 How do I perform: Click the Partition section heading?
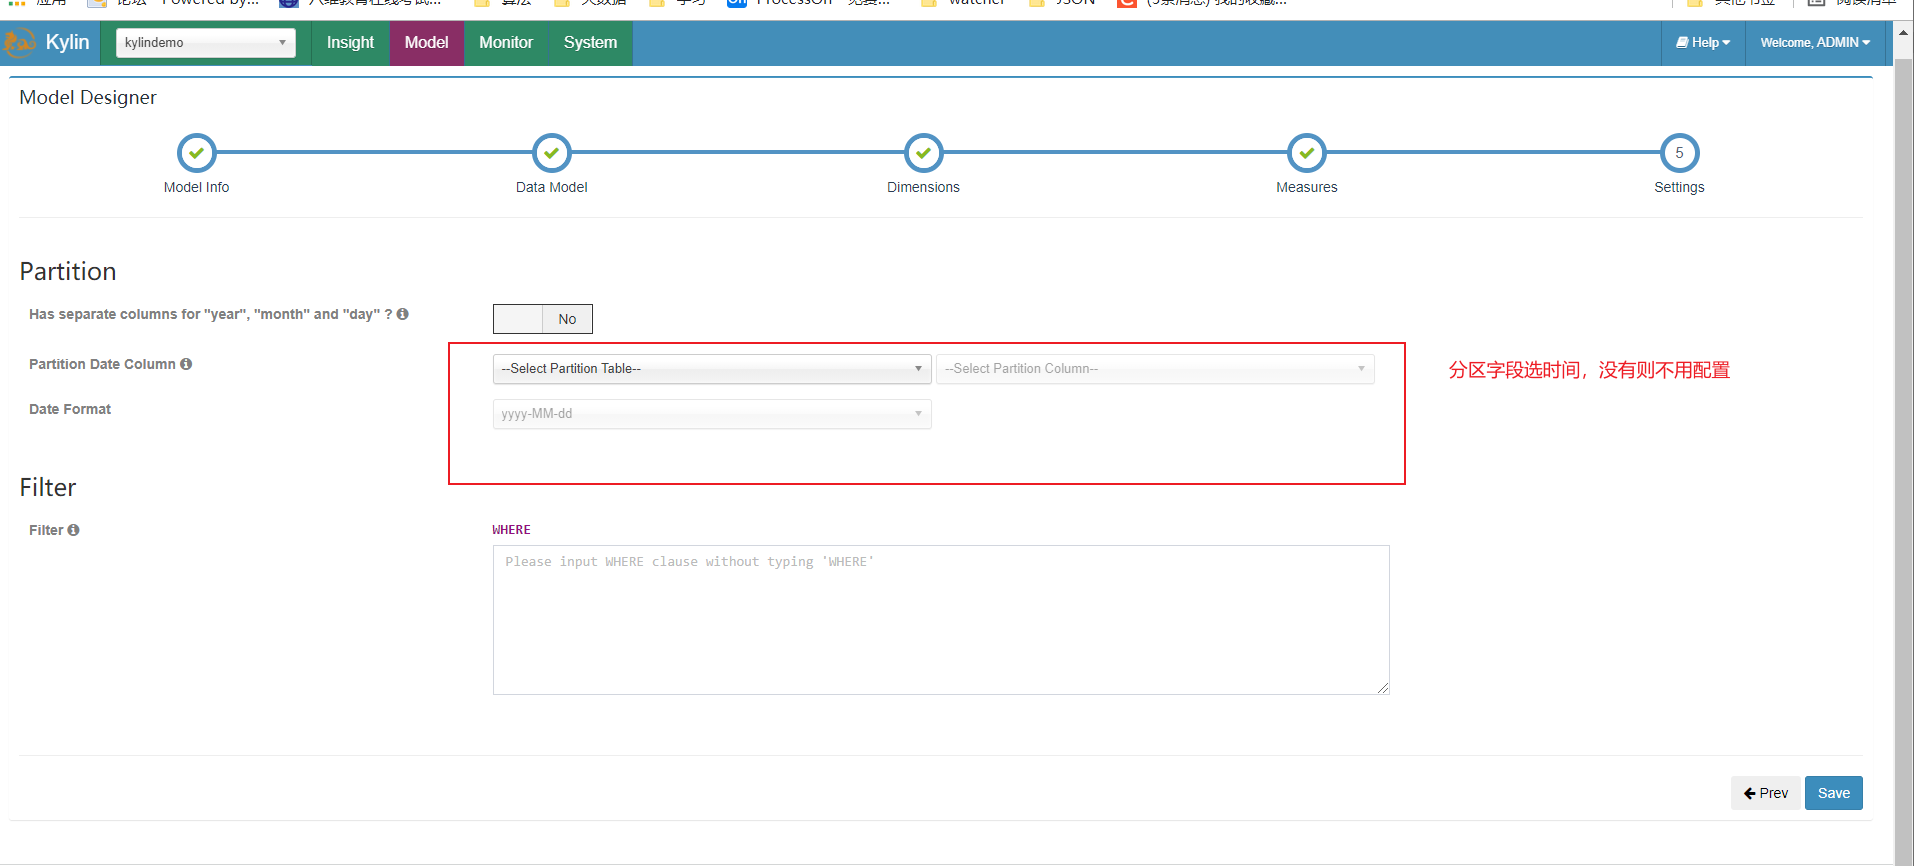(x=68, y=272)
